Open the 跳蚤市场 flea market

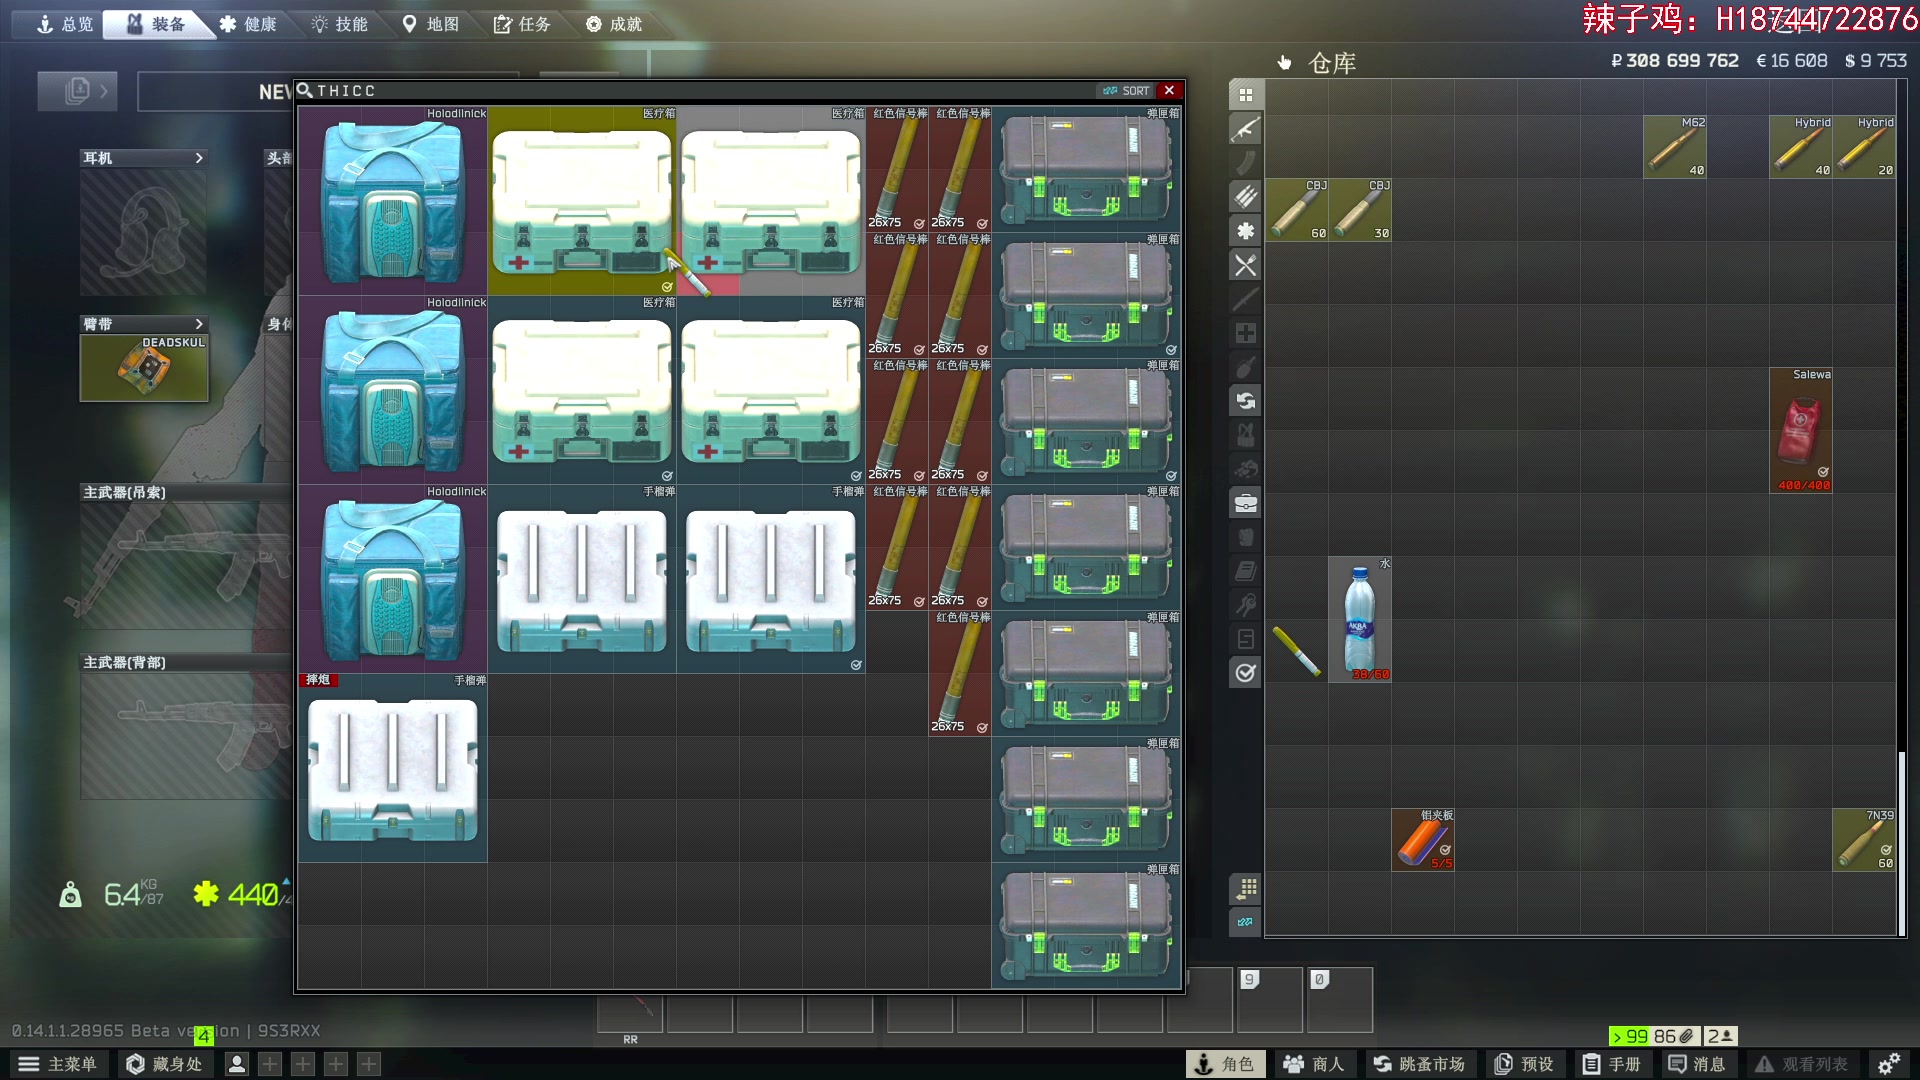pos(1418,1064)
